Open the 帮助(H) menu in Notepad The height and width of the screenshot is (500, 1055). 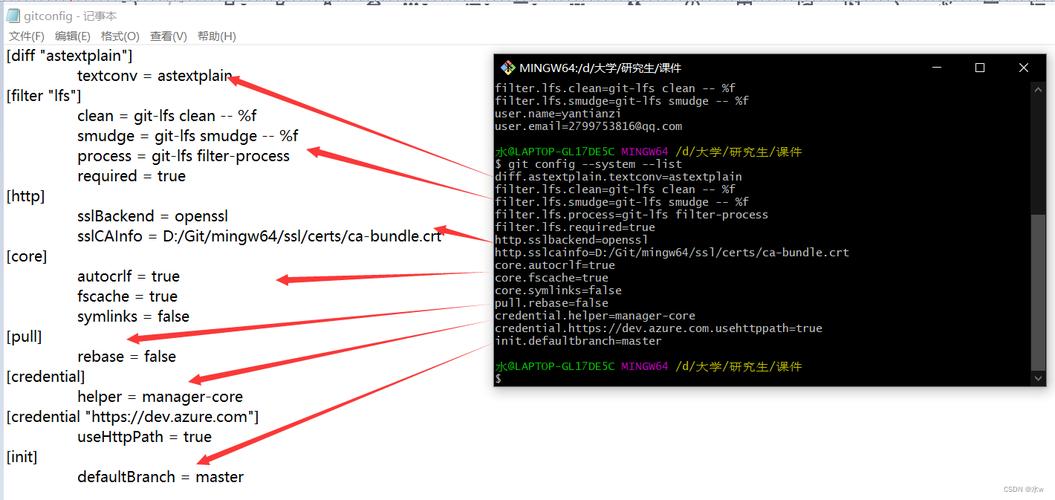point(217,36)
